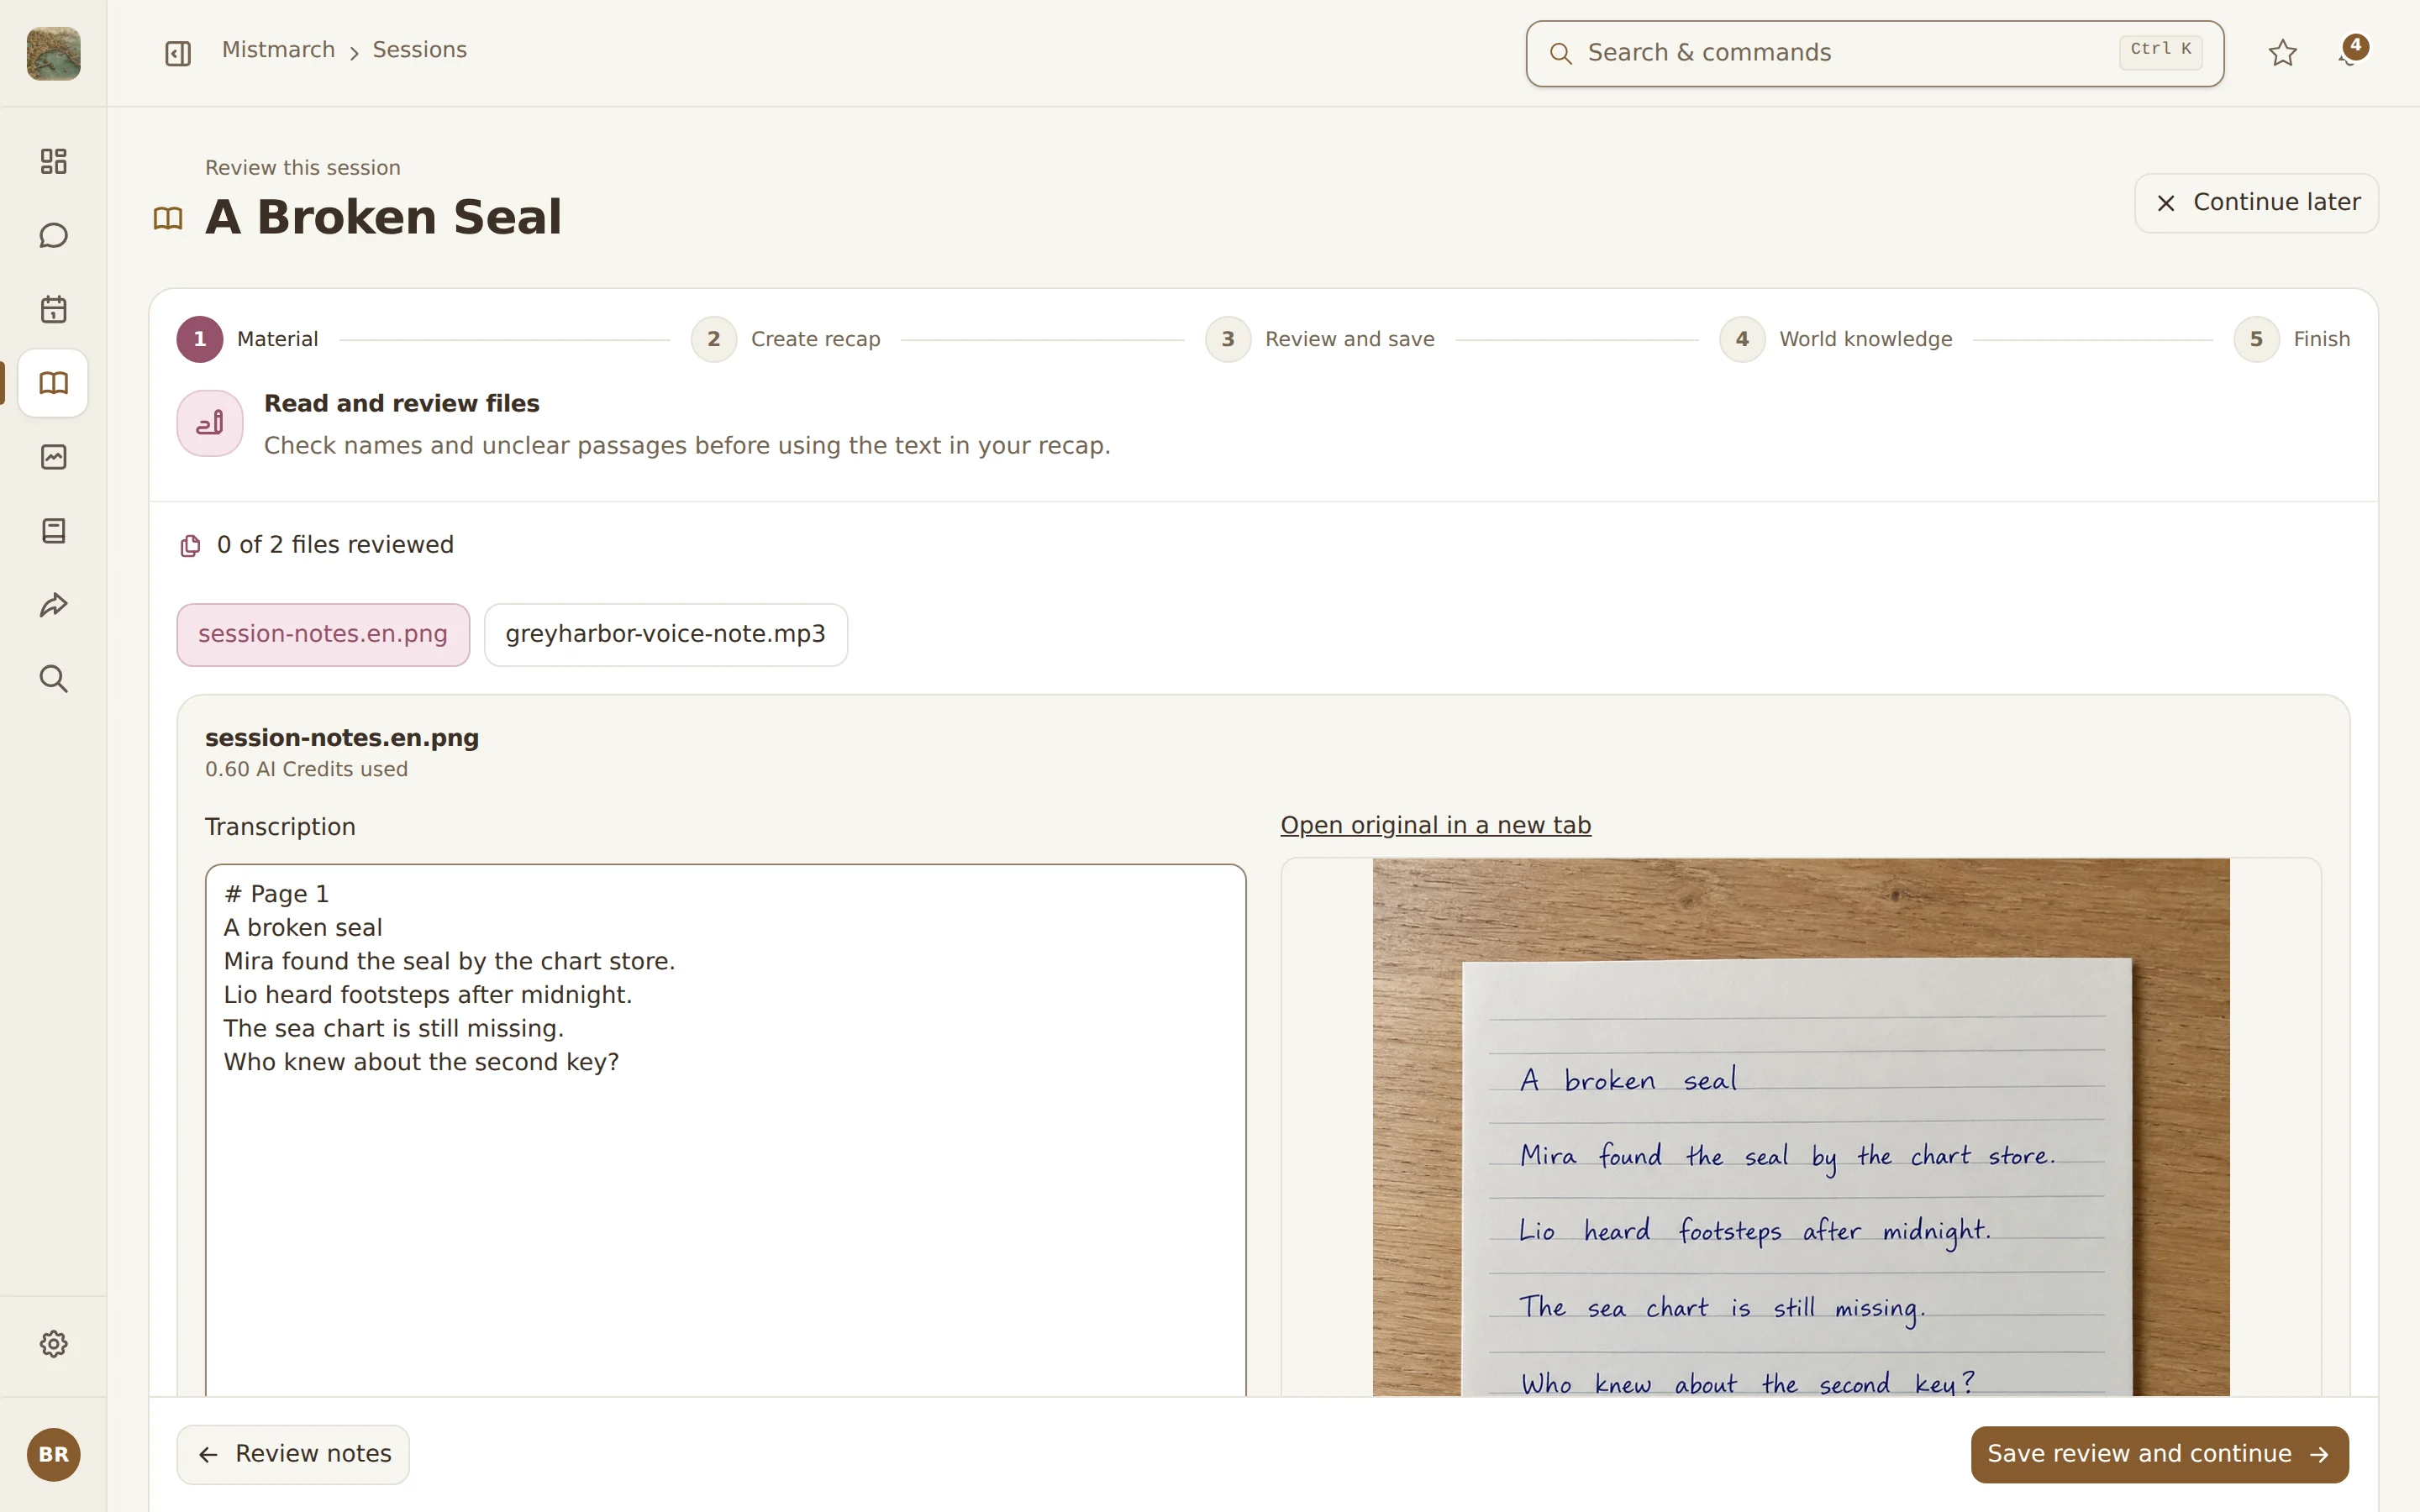Click Save review and continue
This screenshot has height=1512, width=2420.
2159,1454
